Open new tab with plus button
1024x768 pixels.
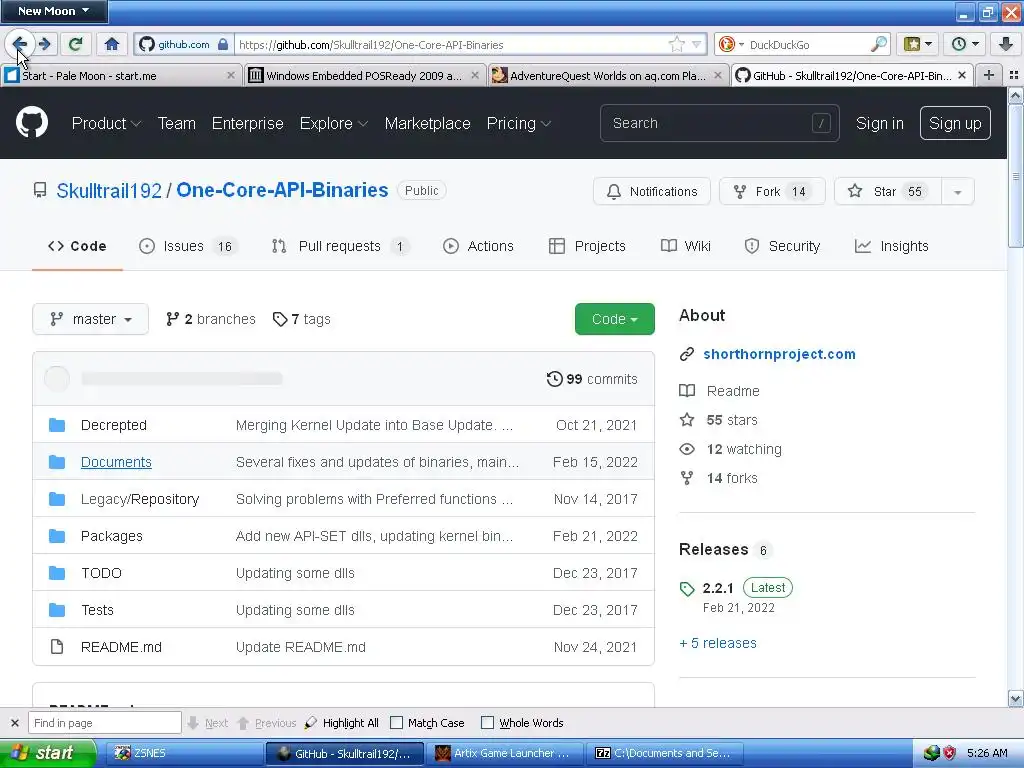989,75
